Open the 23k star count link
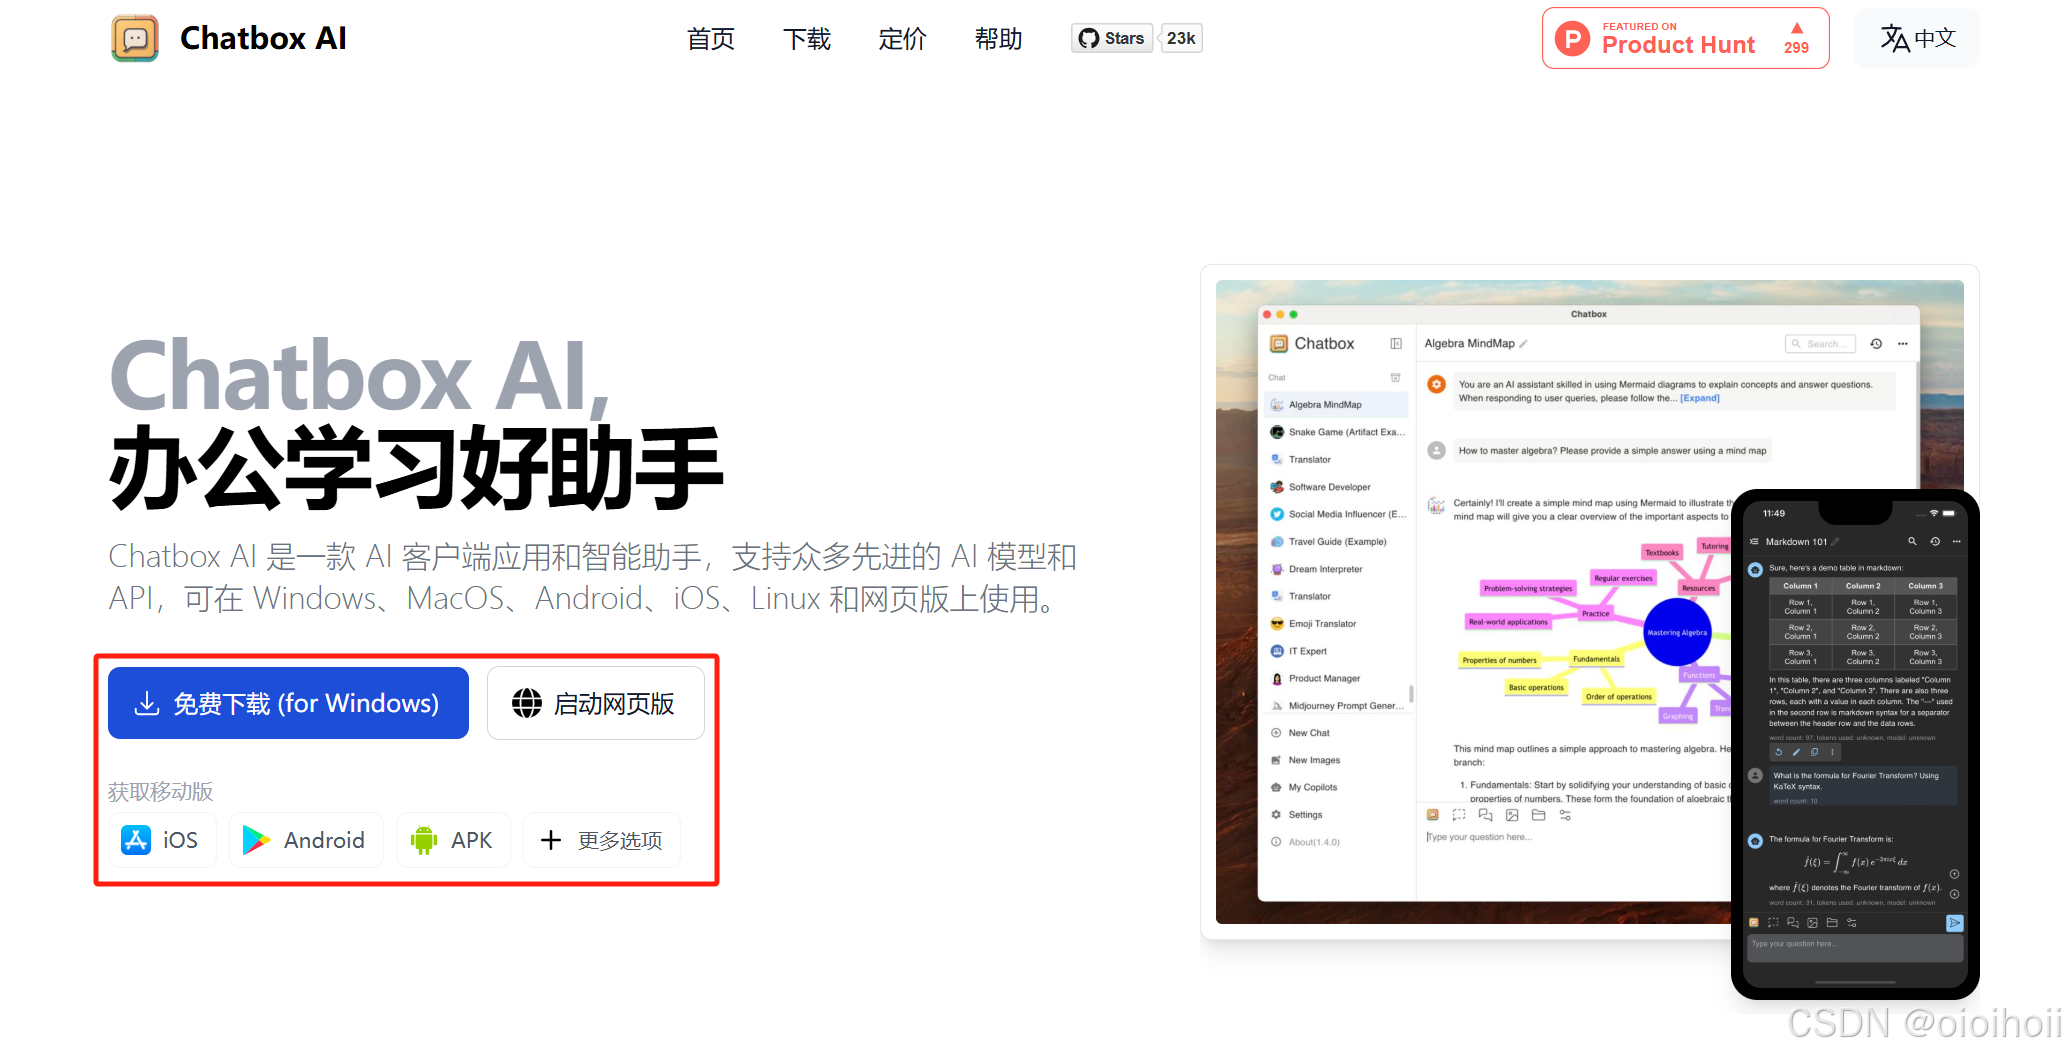 (x=1181, y=38)
